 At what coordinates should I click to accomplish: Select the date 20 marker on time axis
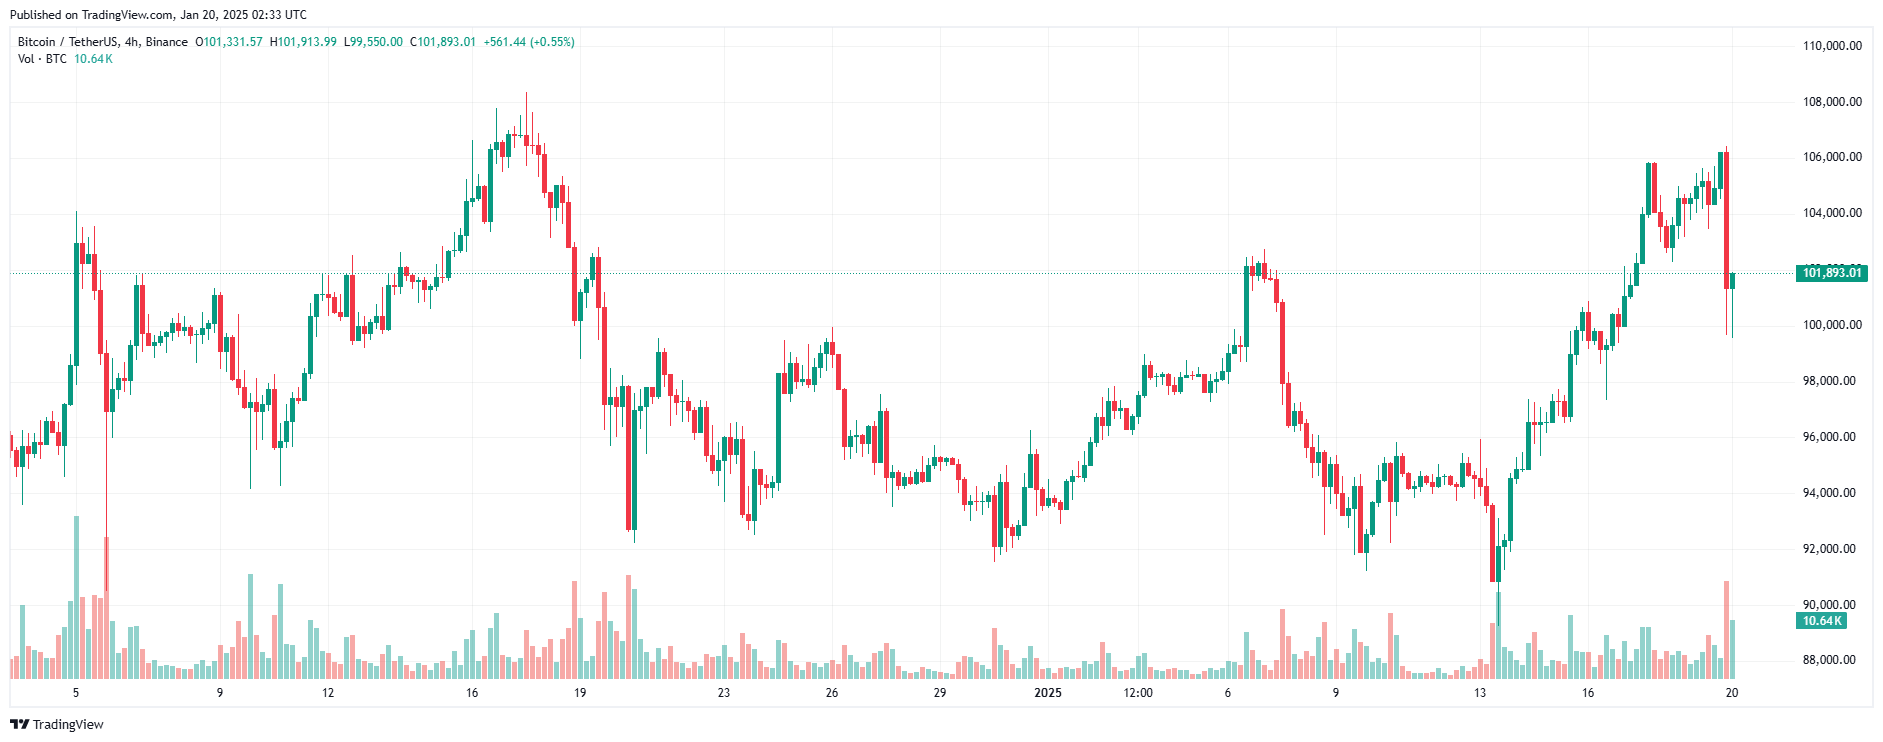coord(1732,693)
